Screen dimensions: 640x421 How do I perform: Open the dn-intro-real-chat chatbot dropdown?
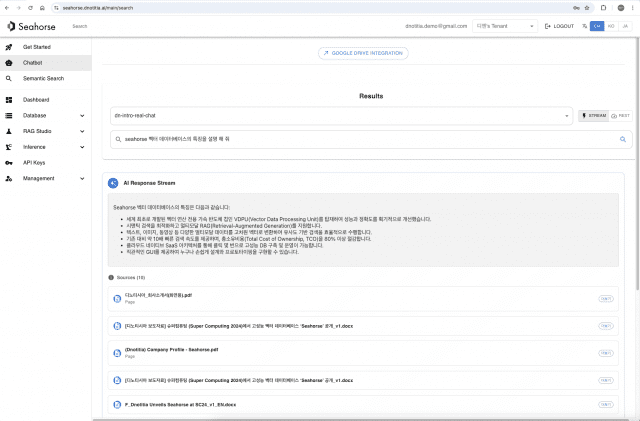(342, 115)
